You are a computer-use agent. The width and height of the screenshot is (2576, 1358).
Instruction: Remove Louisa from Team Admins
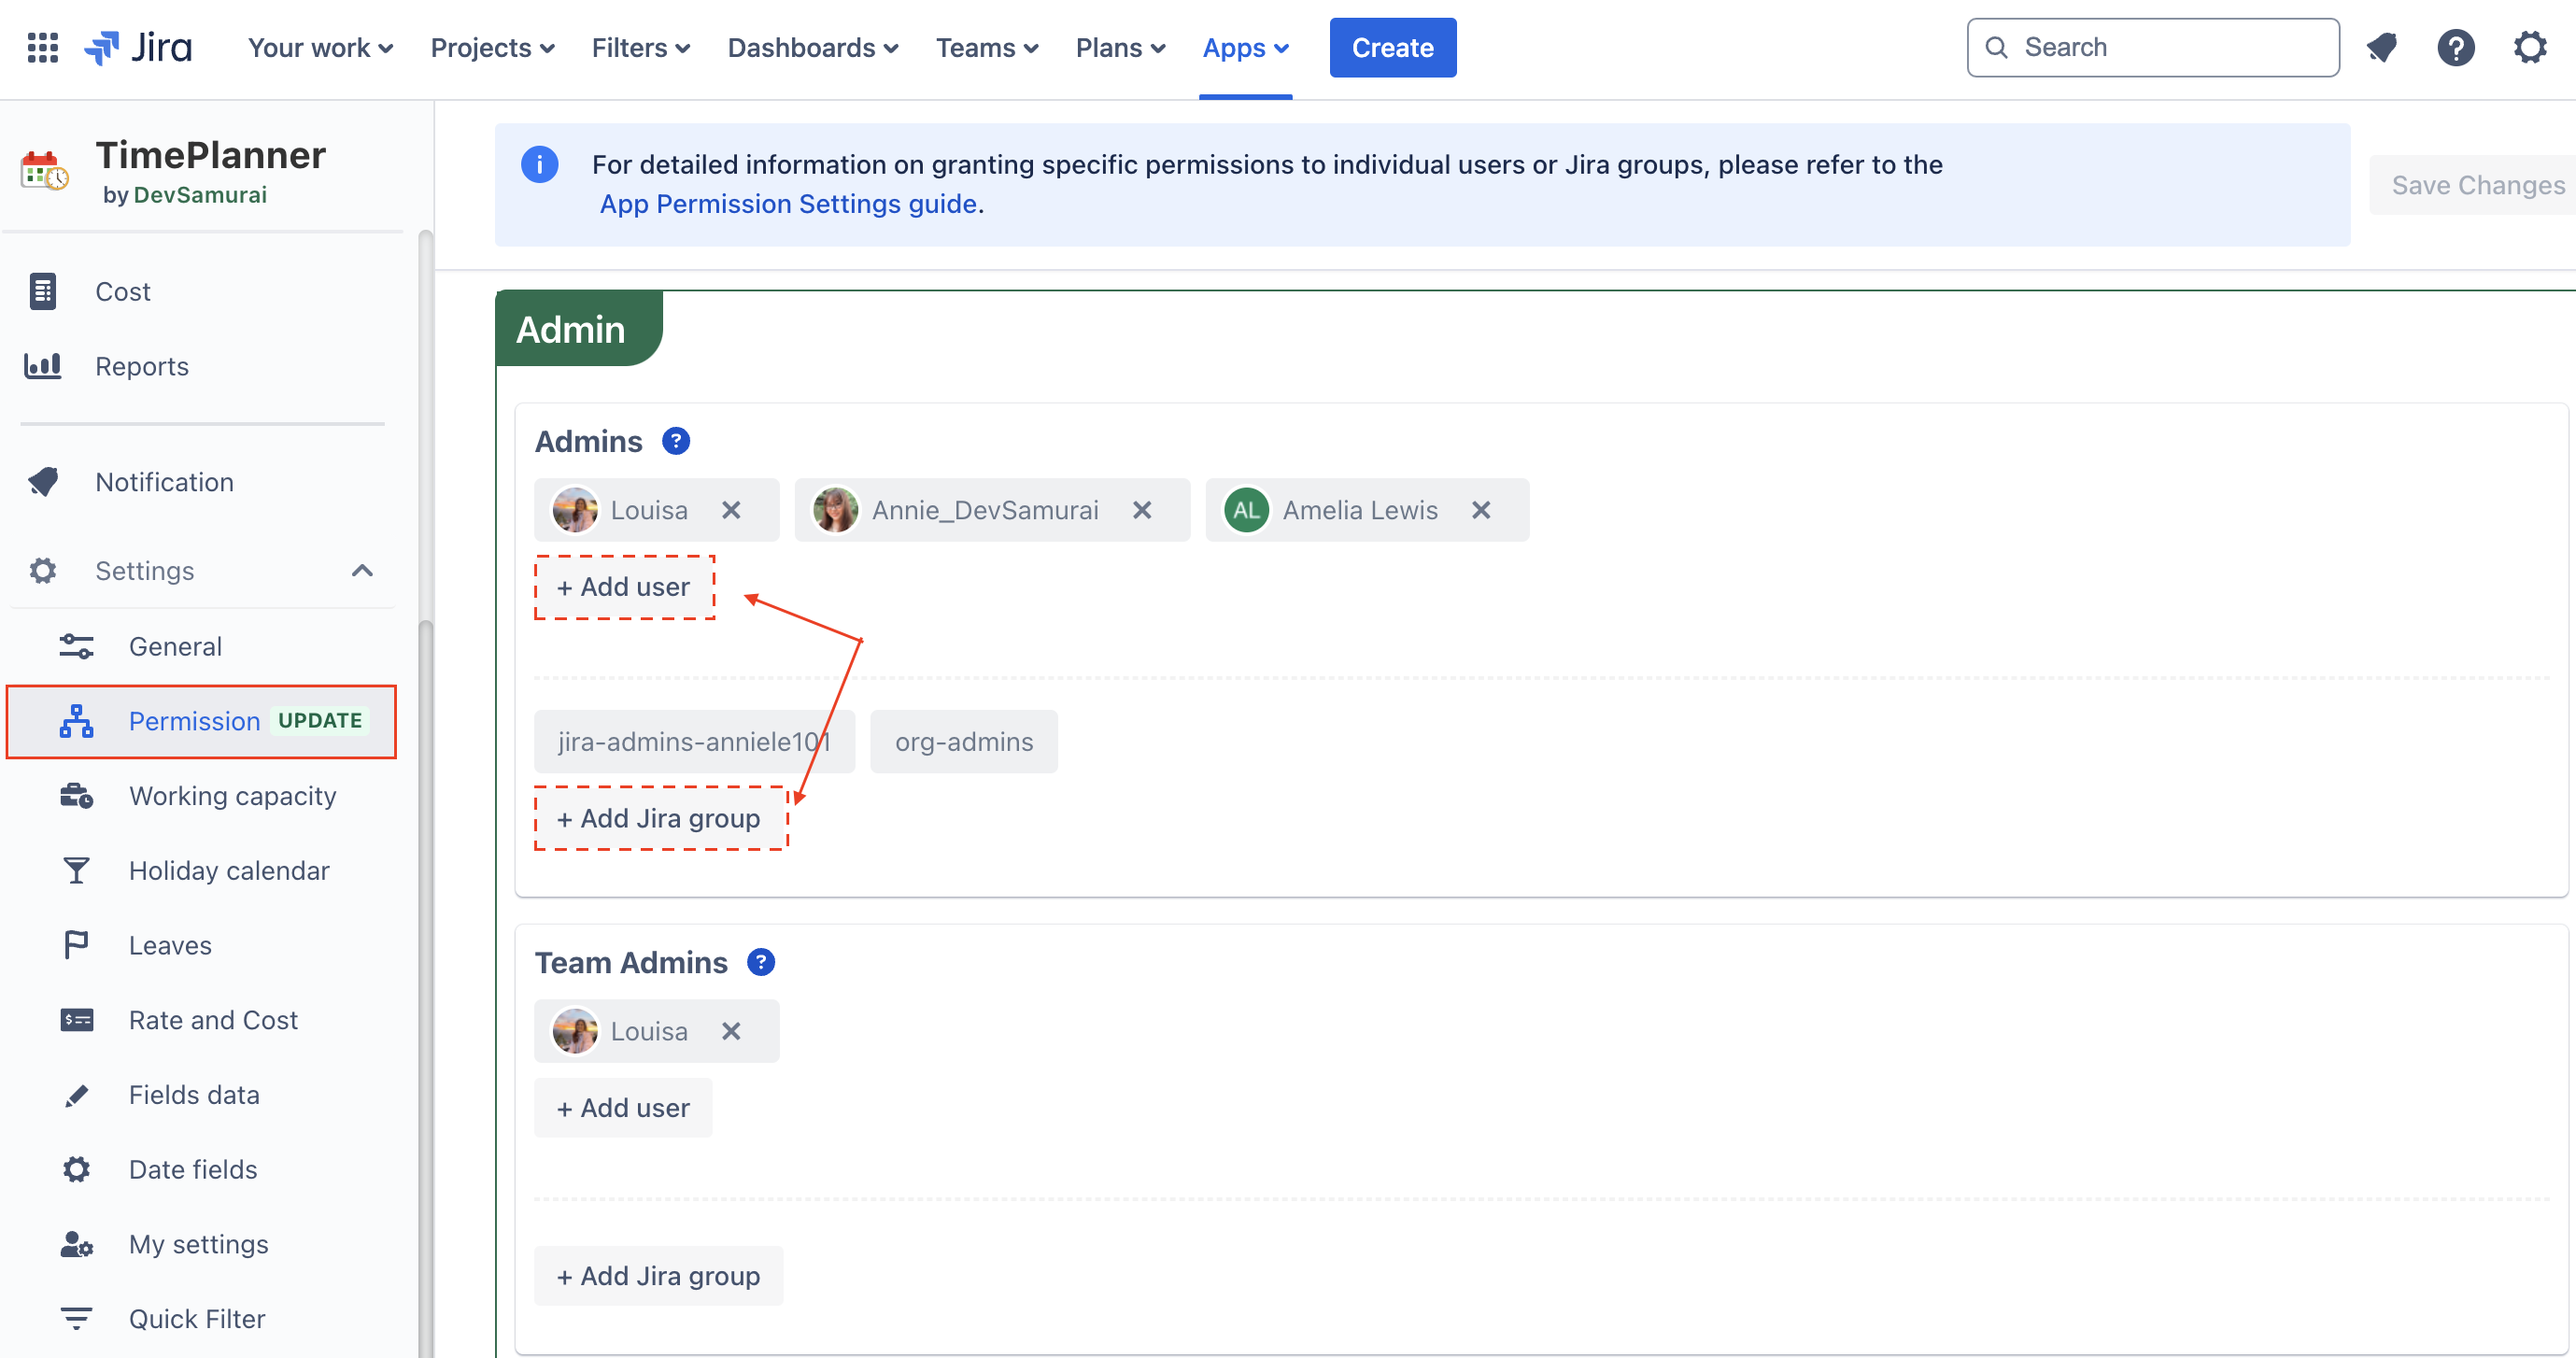[732, 1031]
